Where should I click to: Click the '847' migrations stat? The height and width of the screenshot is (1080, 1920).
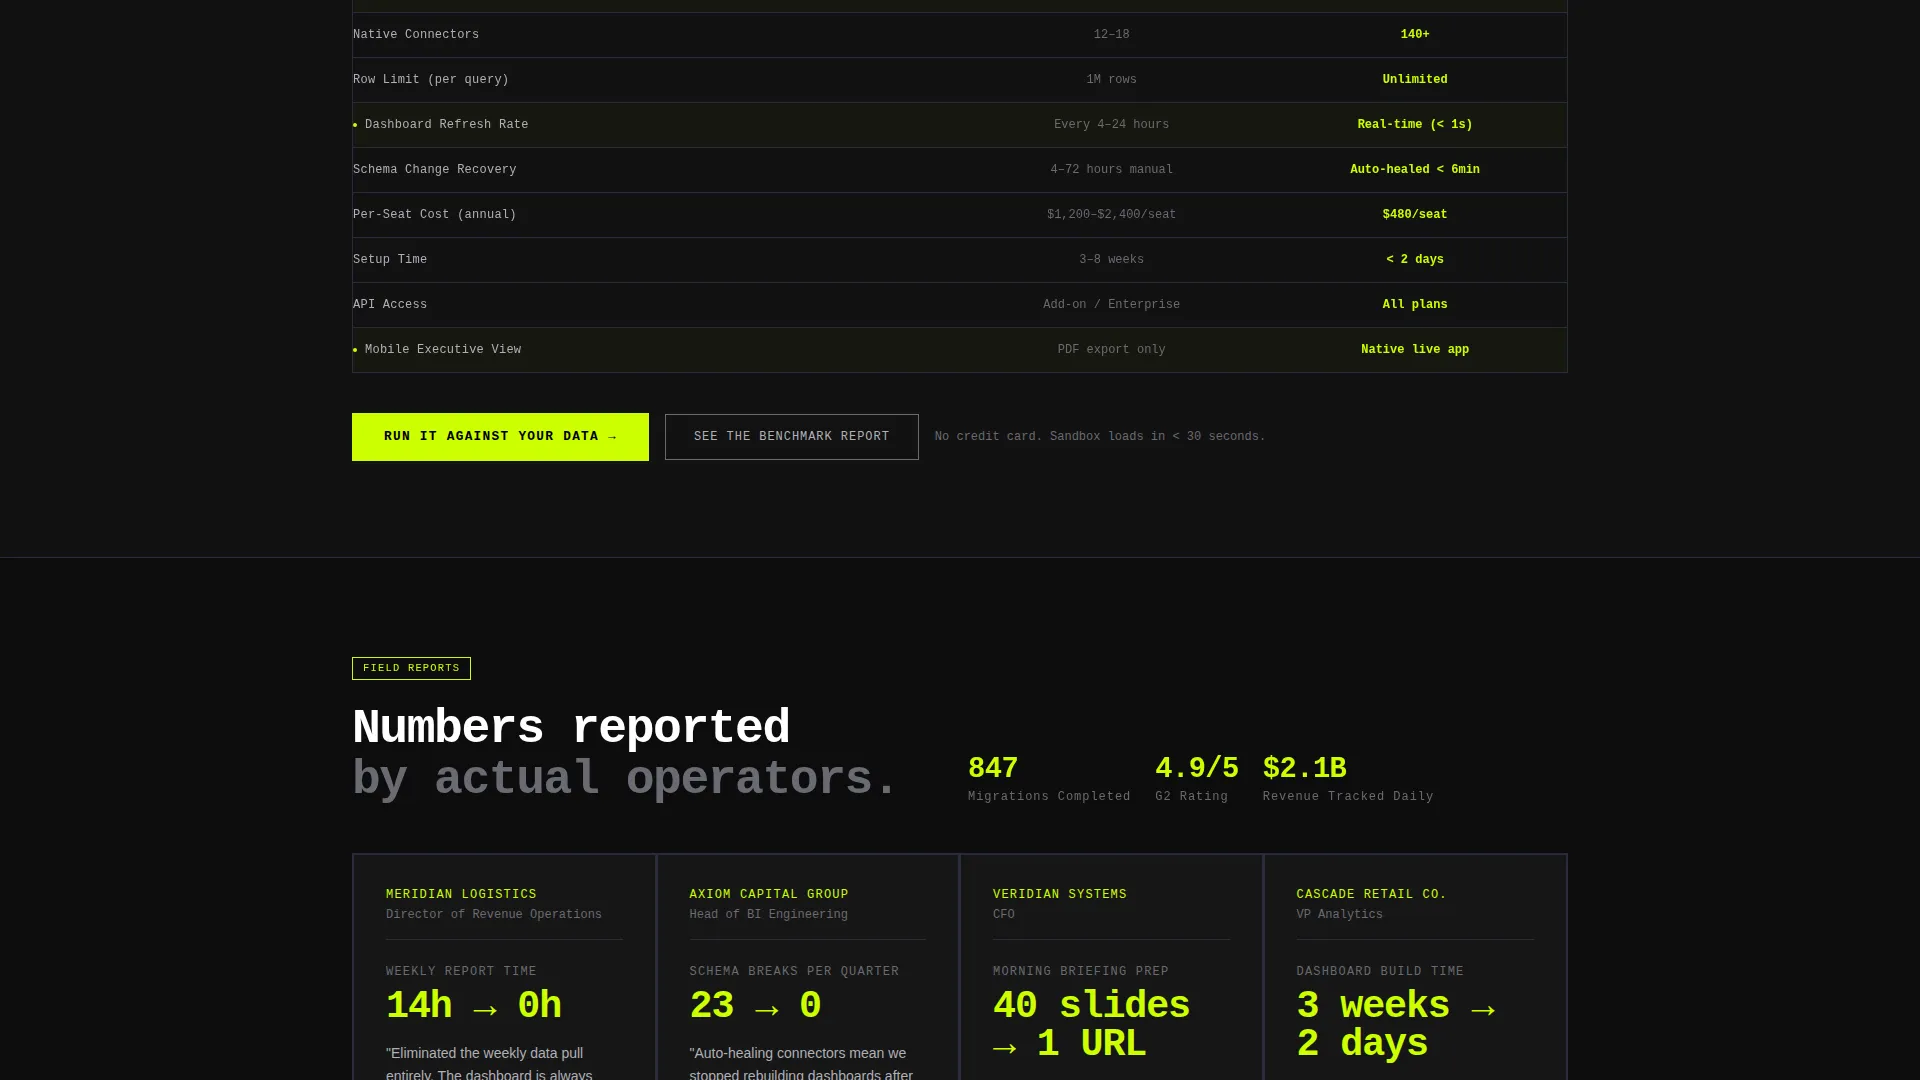coord(993,768)
